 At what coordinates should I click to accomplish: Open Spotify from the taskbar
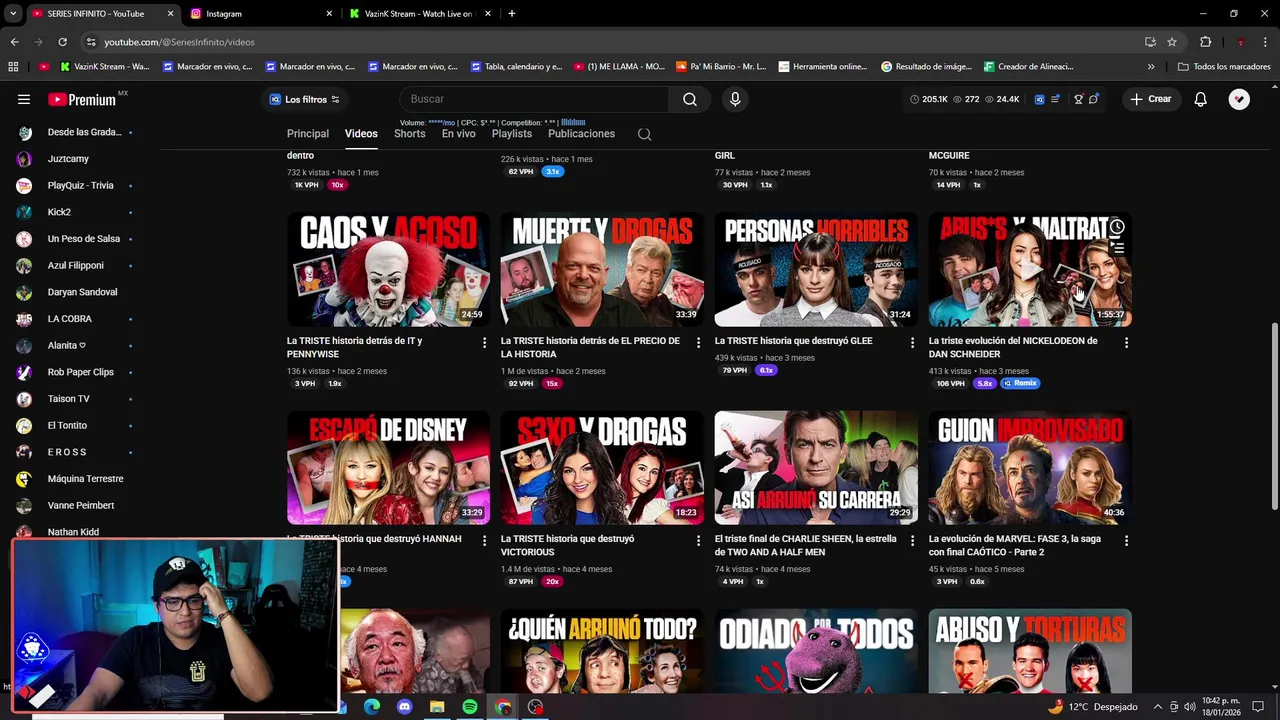470,707
